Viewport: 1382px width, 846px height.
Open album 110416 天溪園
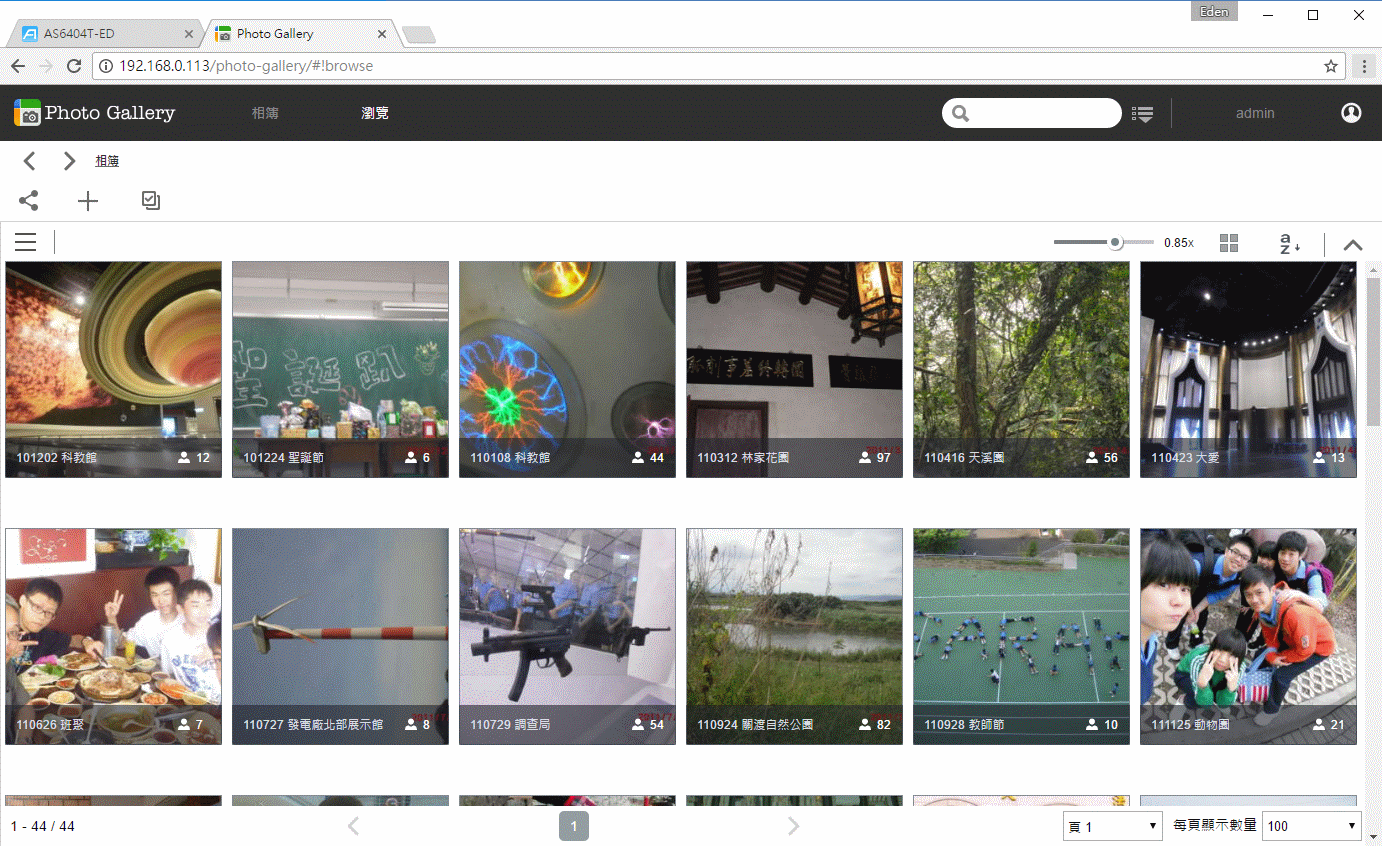pos(1021,369)
